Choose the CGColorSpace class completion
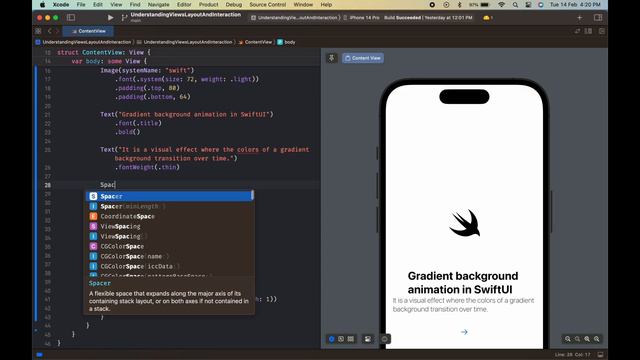This screenshot has width=640, height=360. [x=170, y=246]
